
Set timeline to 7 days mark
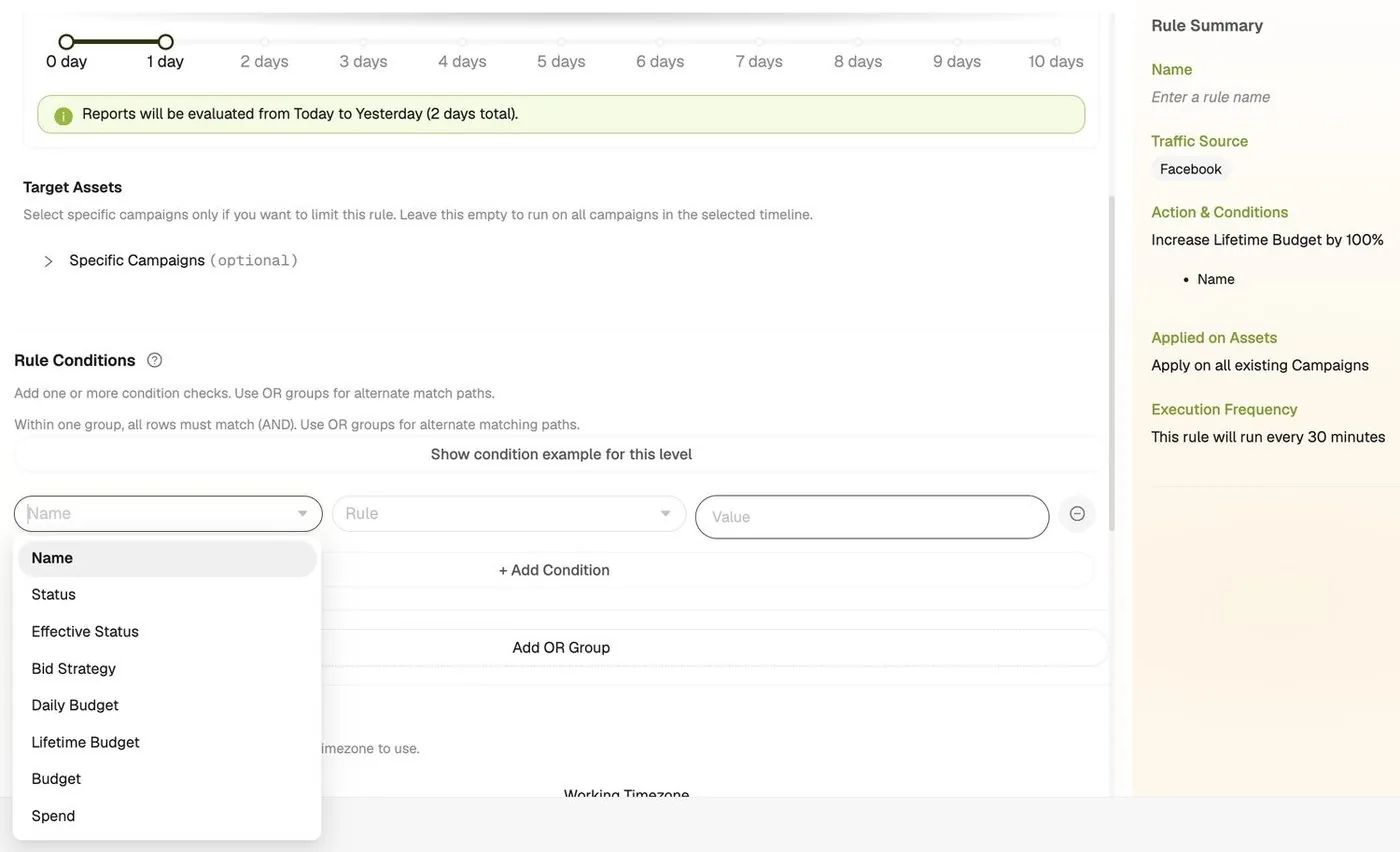759,42
